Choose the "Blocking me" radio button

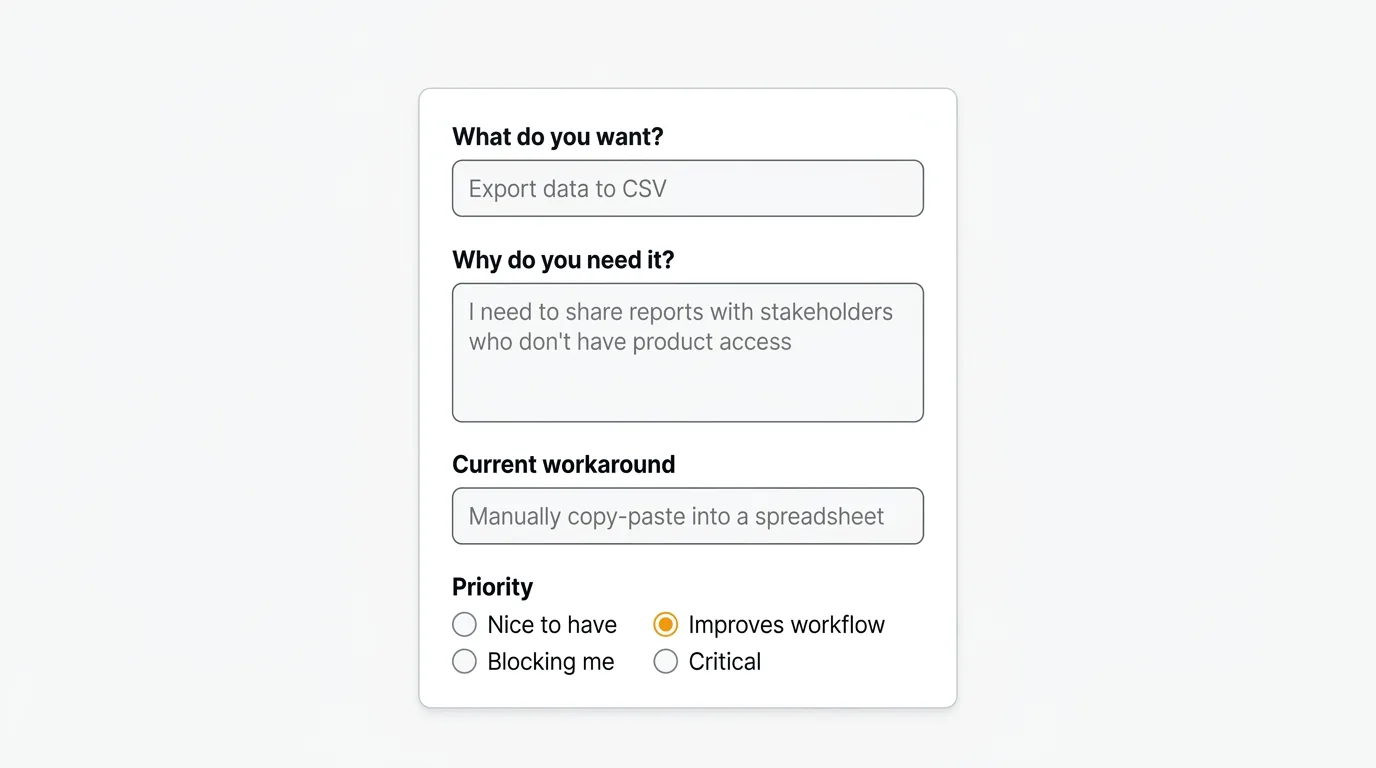[464, 662]
